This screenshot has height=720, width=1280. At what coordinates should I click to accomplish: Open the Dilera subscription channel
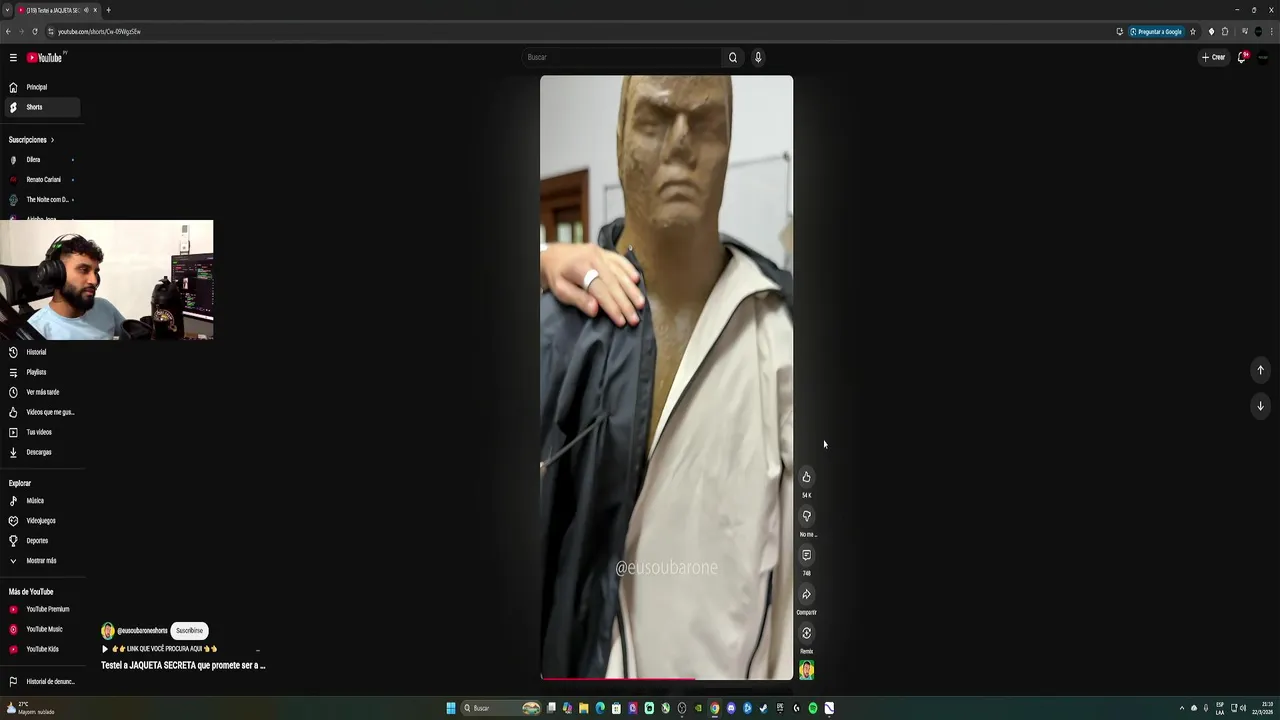(40, 160)
